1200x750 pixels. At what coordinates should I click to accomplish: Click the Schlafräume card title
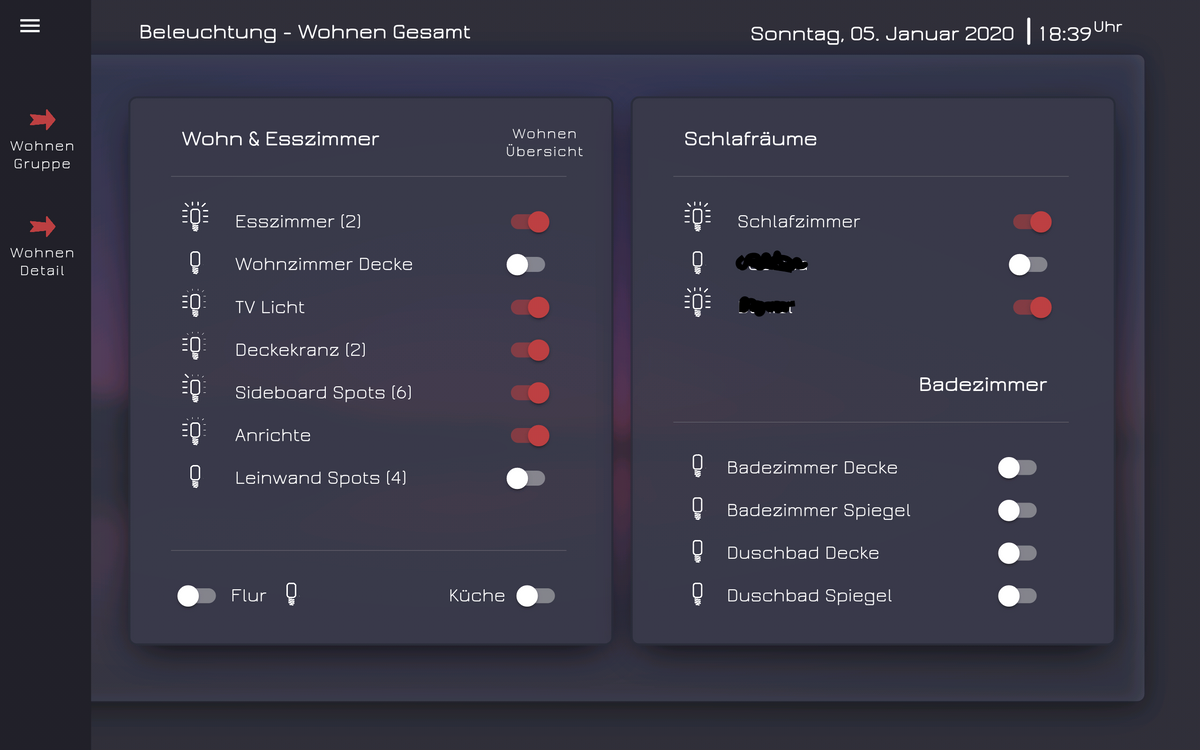[x=750, y=139]
